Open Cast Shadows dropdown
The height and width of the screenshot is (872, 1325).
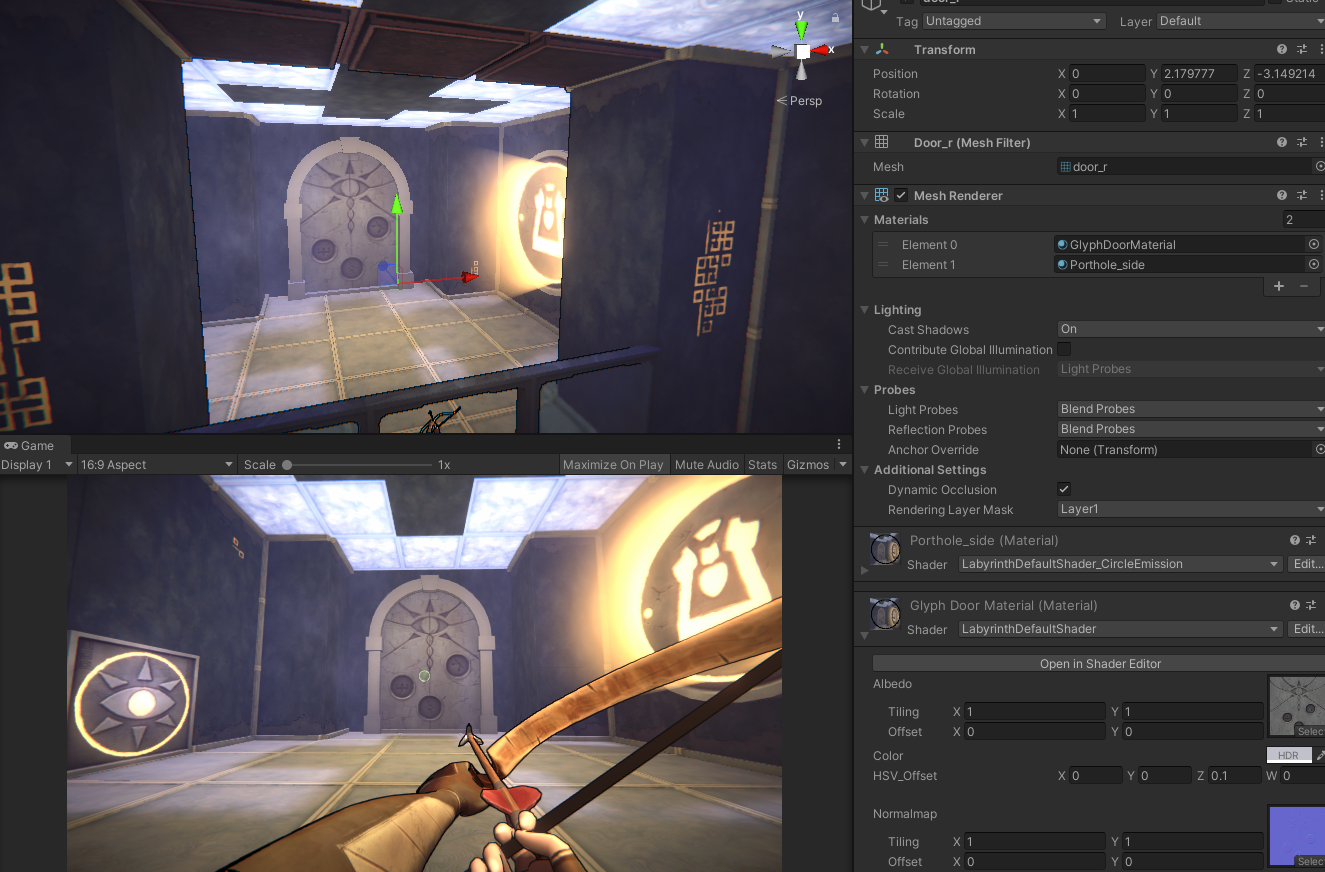tap(1191, 329)
